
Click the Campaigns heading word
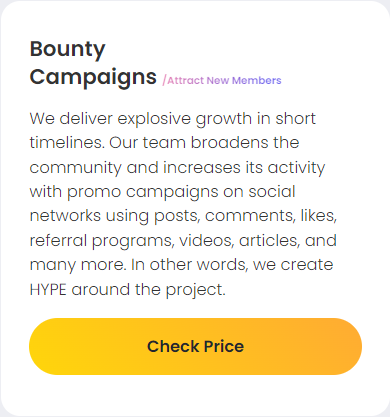[93, 78]
